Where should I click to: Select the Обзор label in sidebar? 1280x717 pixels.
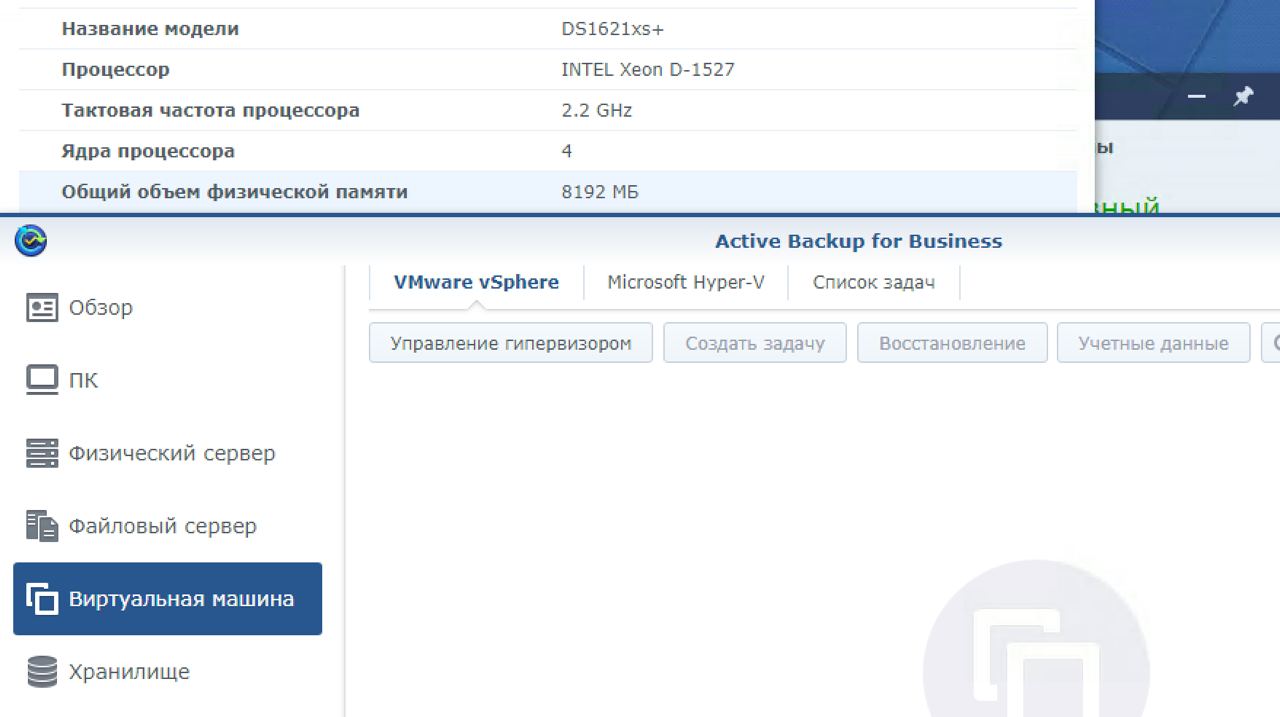point(101,308)
